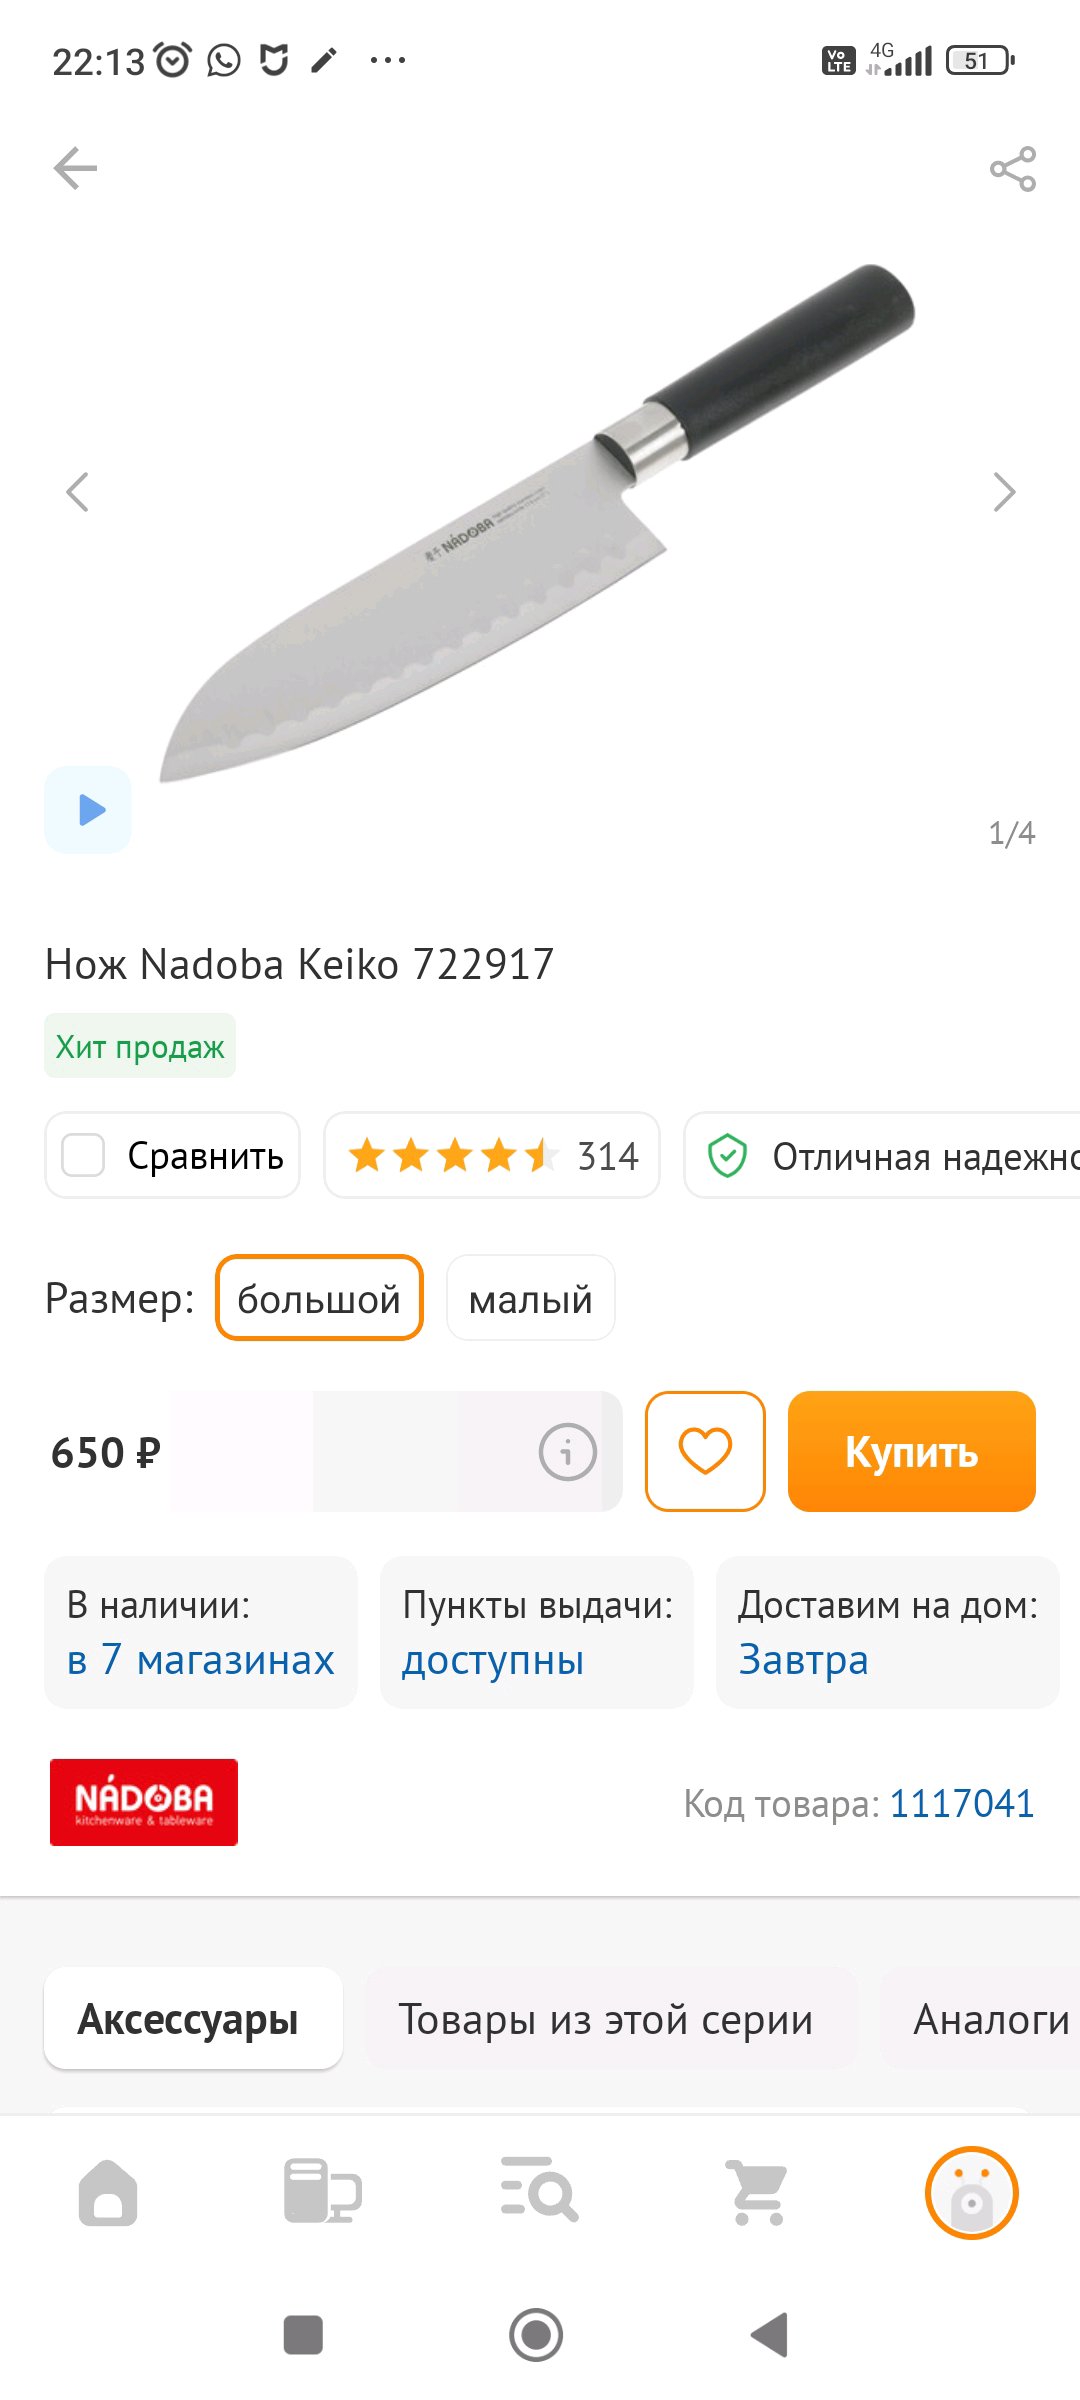
Task: Play the product video
Action: coord(88,809)
